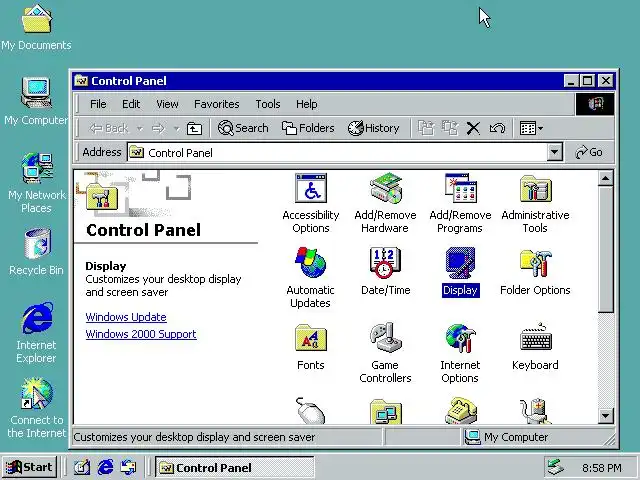Click the taskbar clock 8:58 PM

[x=602, y=468]
